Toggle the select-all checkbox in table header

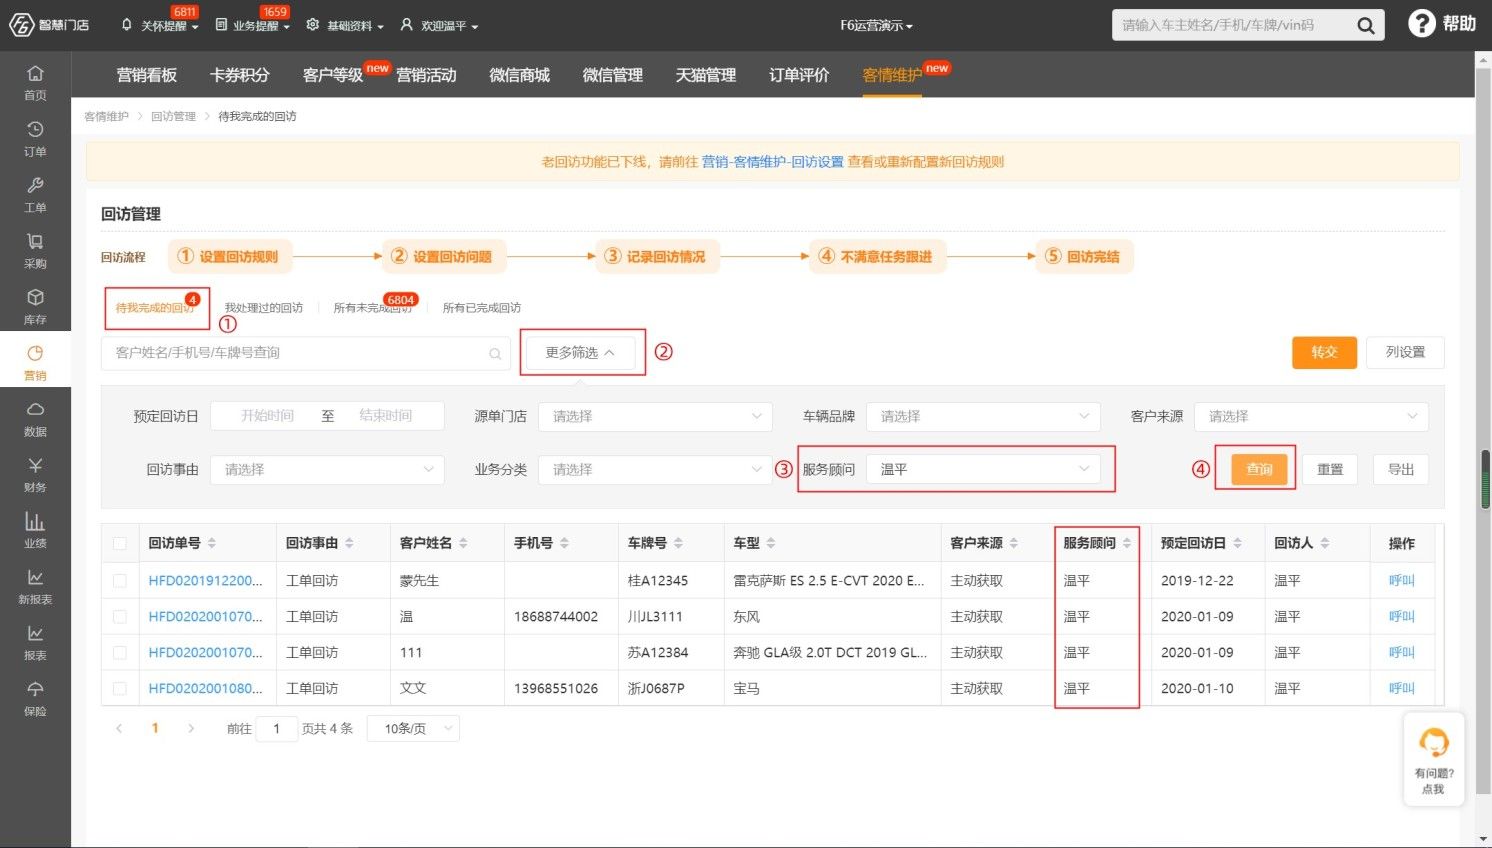(x=120, y=543)
